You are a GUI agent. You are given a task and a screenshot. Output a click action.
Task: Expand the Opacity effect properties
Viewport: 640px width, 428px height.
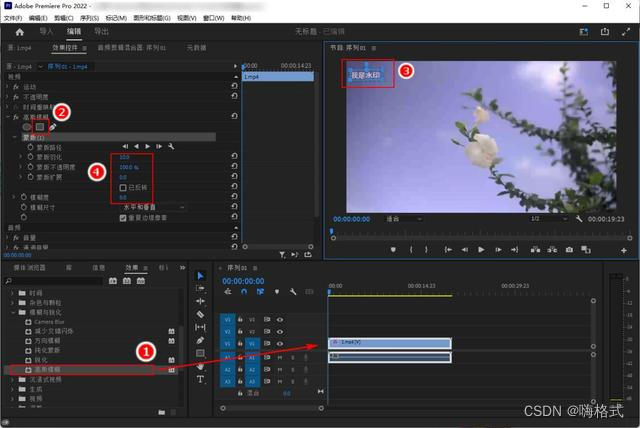[x=7, y=97]
